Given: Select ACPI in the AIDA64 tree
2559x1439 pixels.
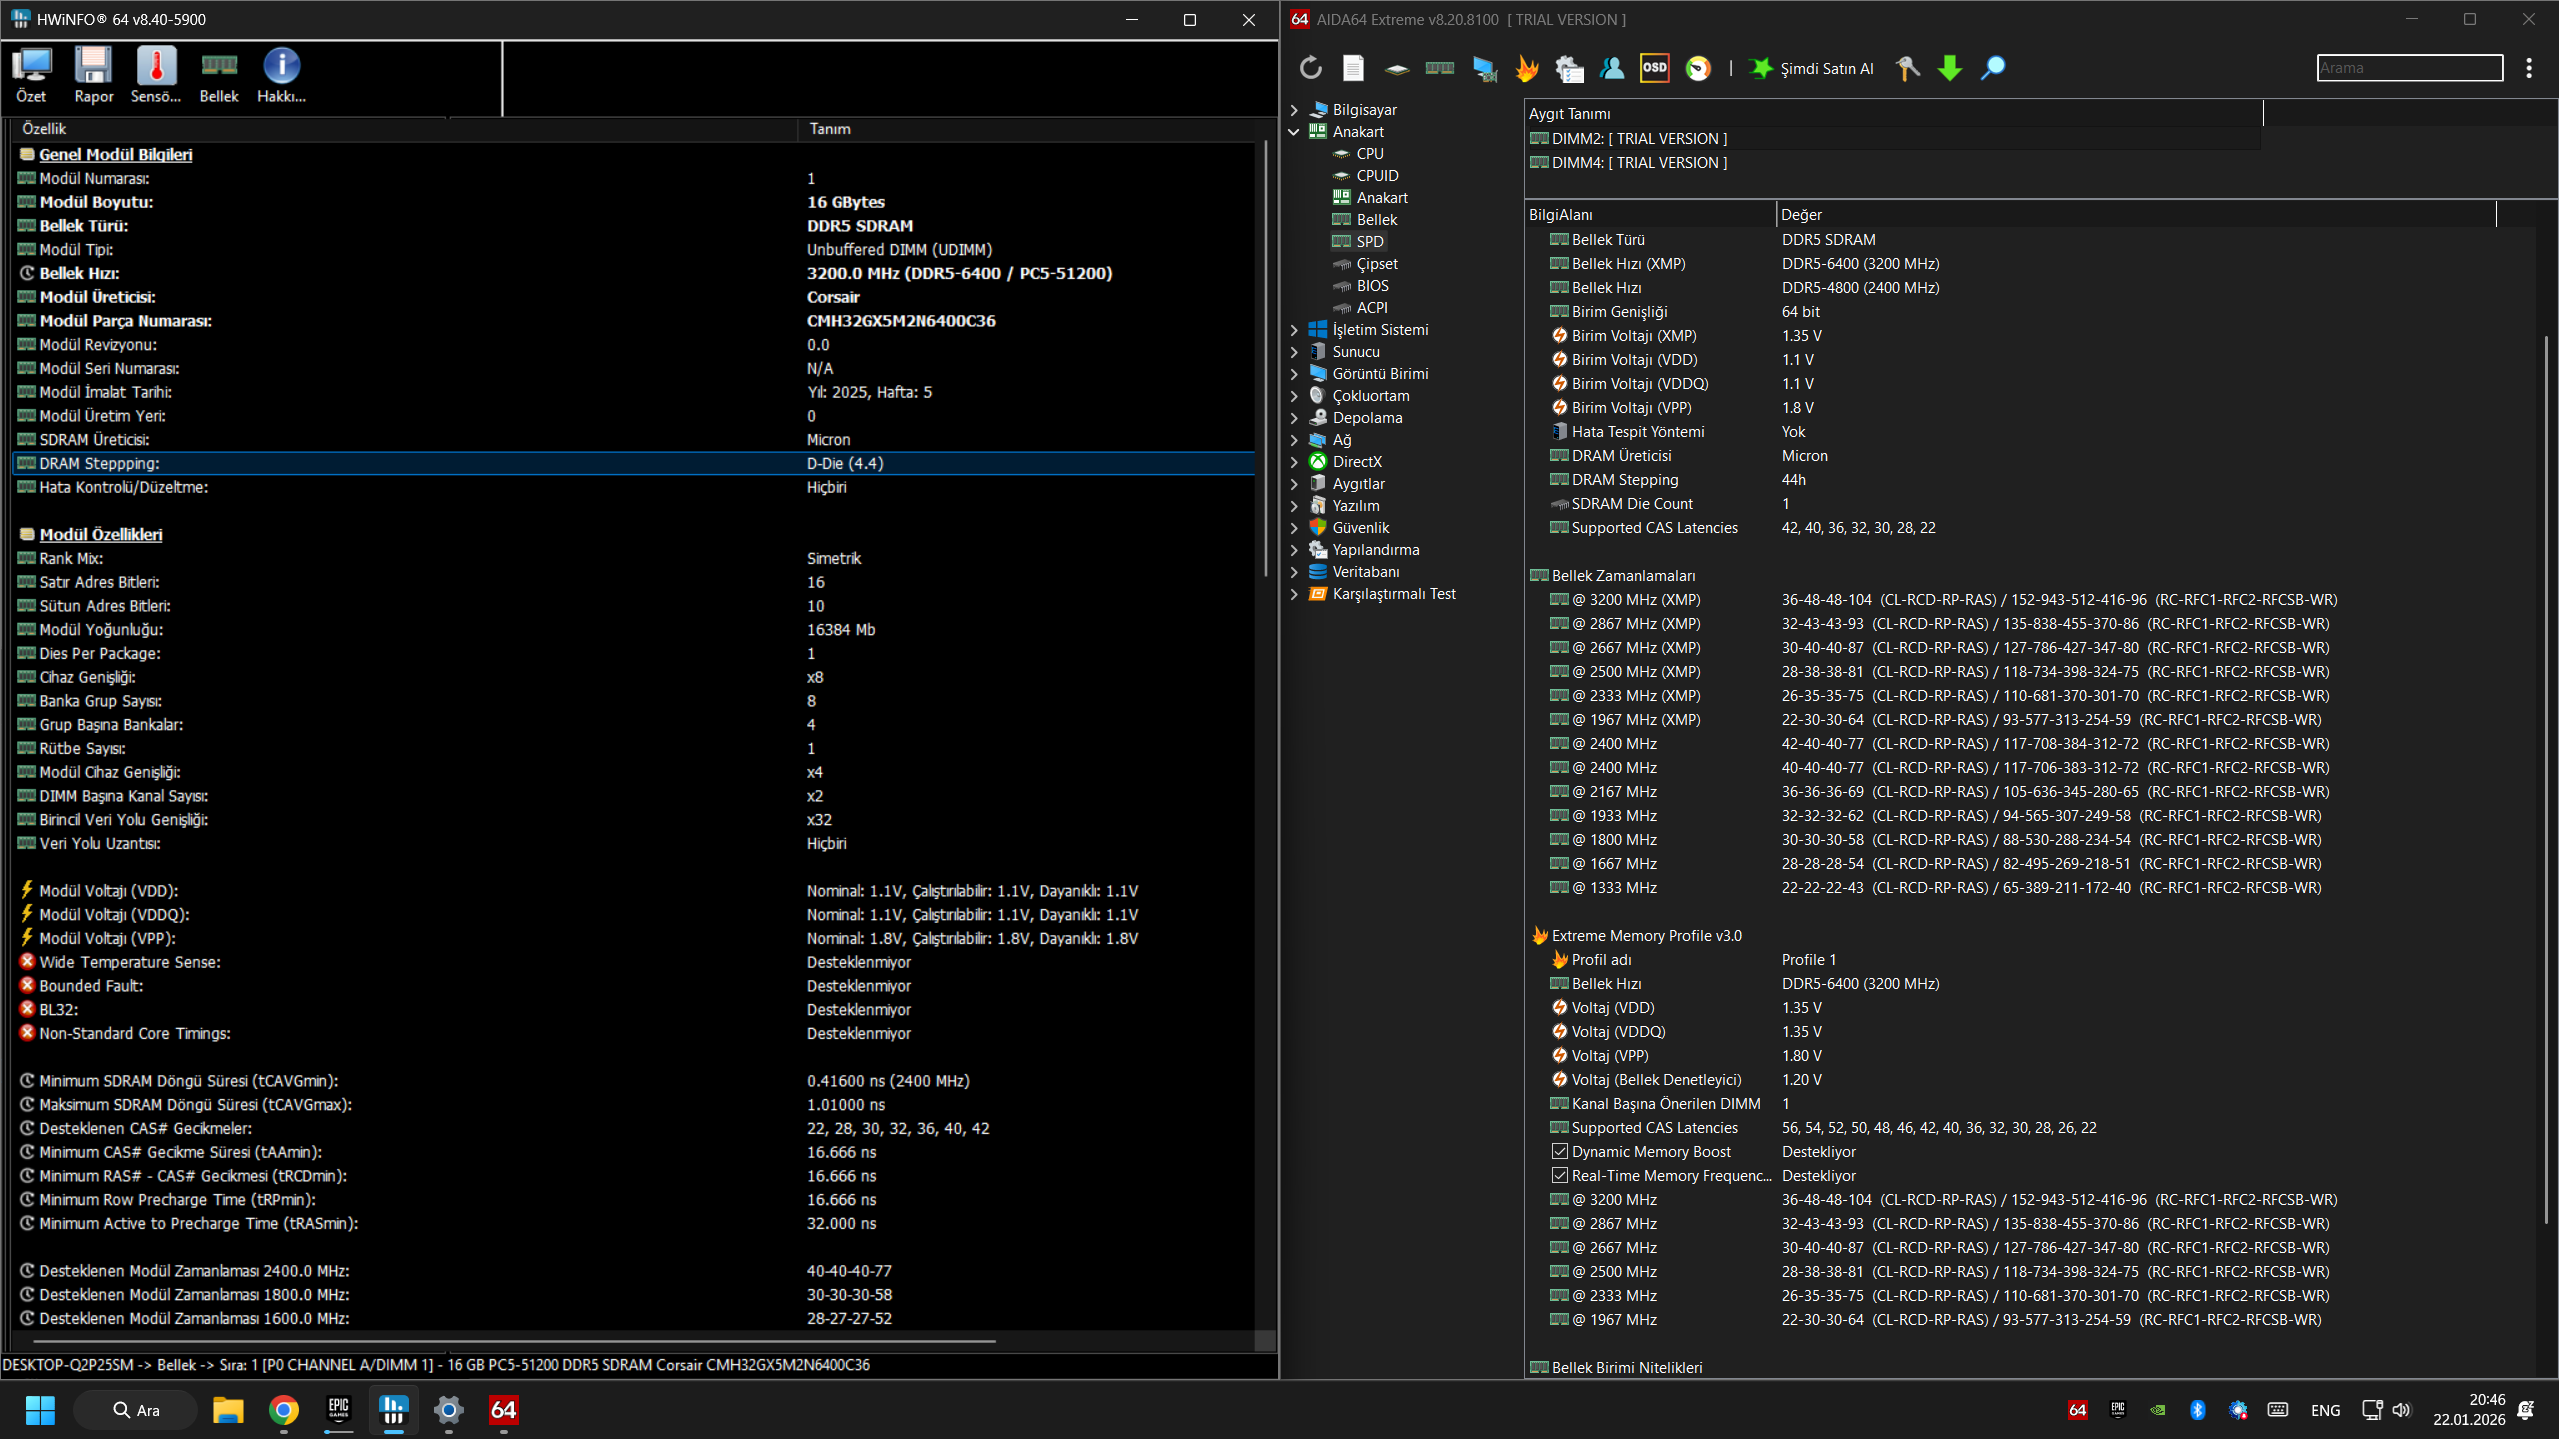Looking at the screenshot, I should point(1372,308).
